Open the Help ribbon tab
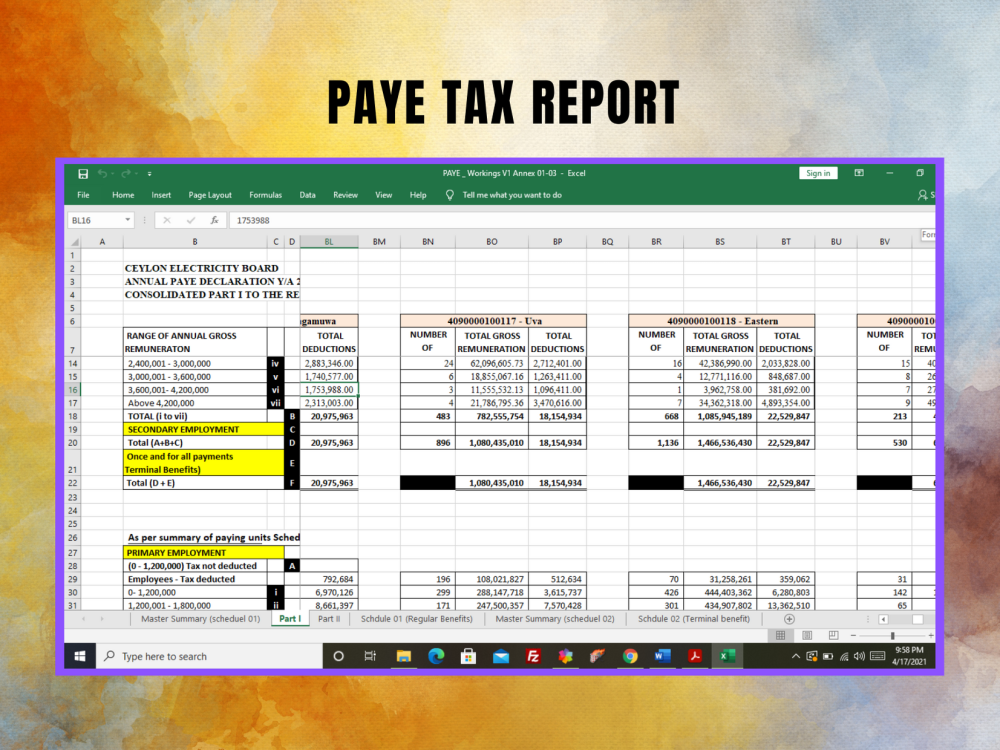1000x750 pixels. point(418,195)
